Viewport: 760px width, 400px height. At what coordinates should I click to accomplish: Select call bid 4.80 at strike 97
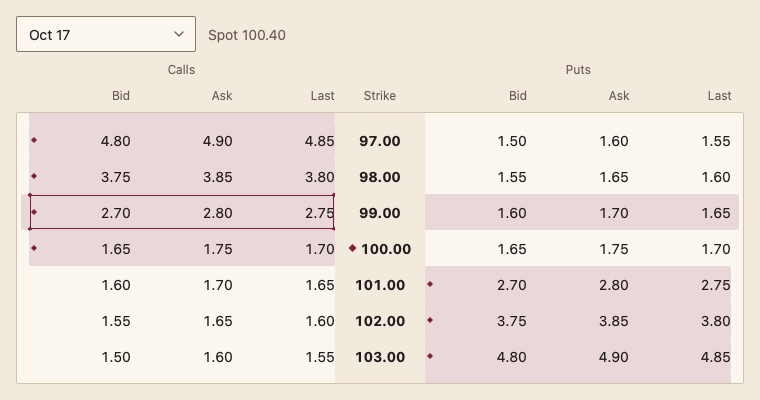click(115, 141)
